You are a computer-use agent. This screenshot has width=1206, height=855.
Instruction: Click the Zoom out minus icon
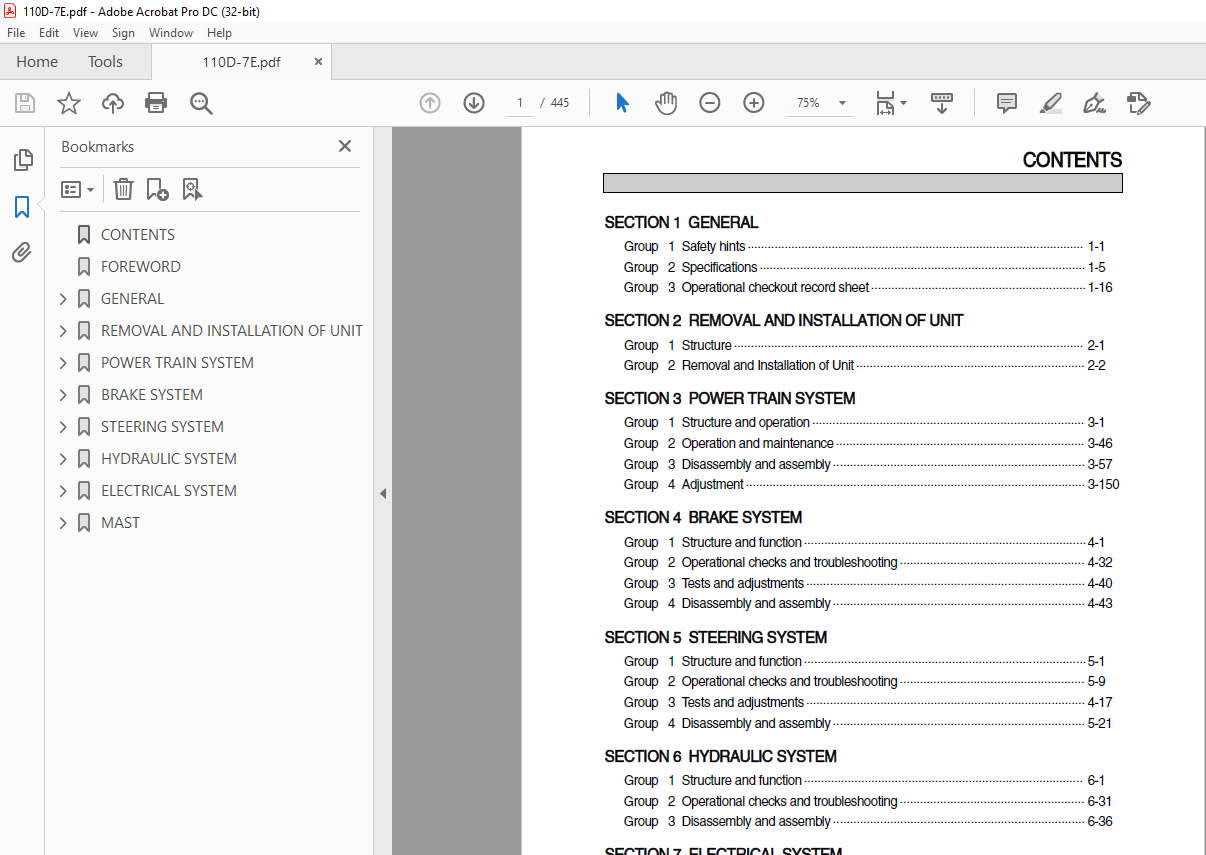pos(710,103)
